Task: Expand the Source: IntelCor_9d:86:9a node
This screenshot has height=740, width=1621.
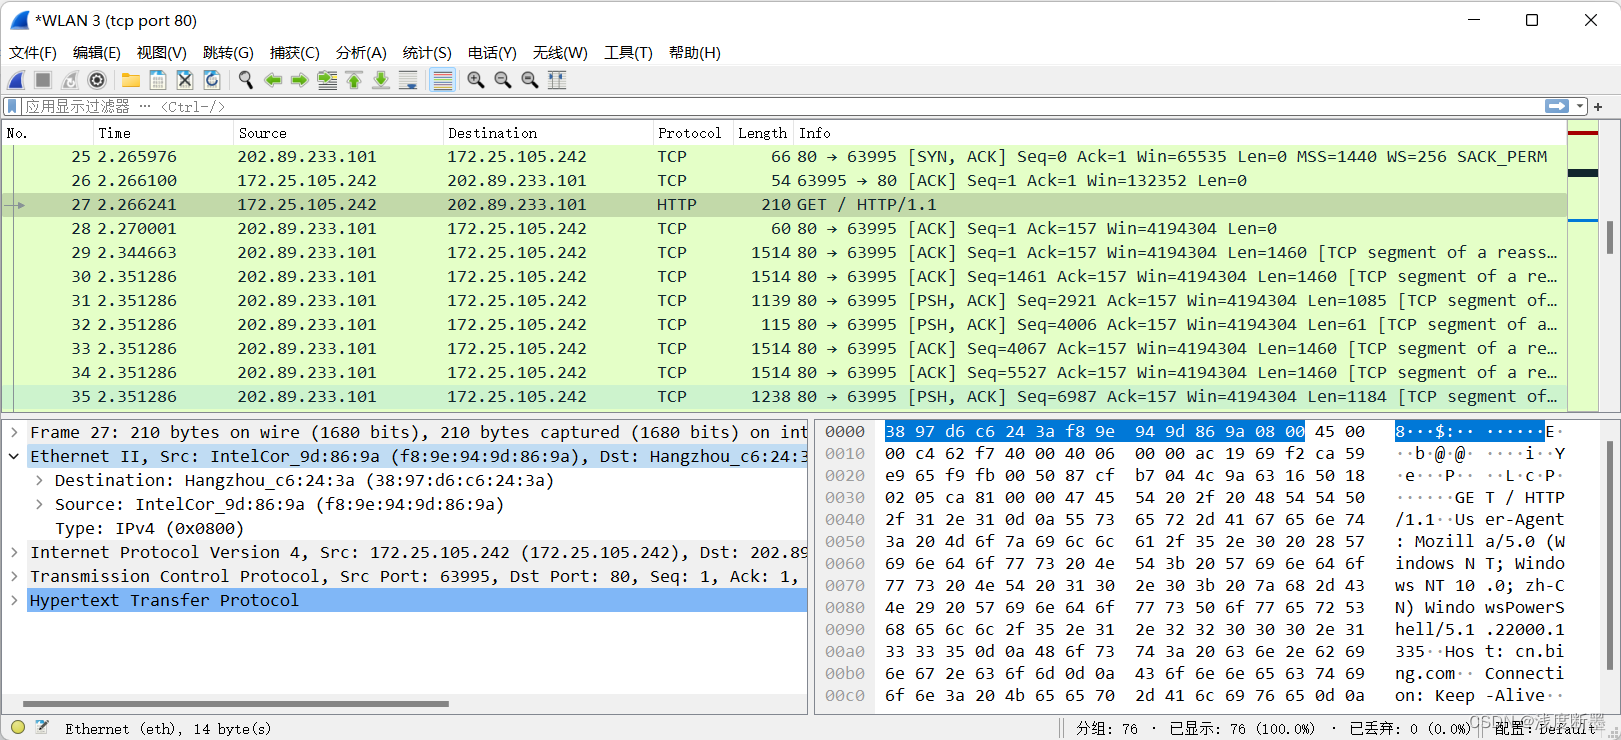Action: 38,505
